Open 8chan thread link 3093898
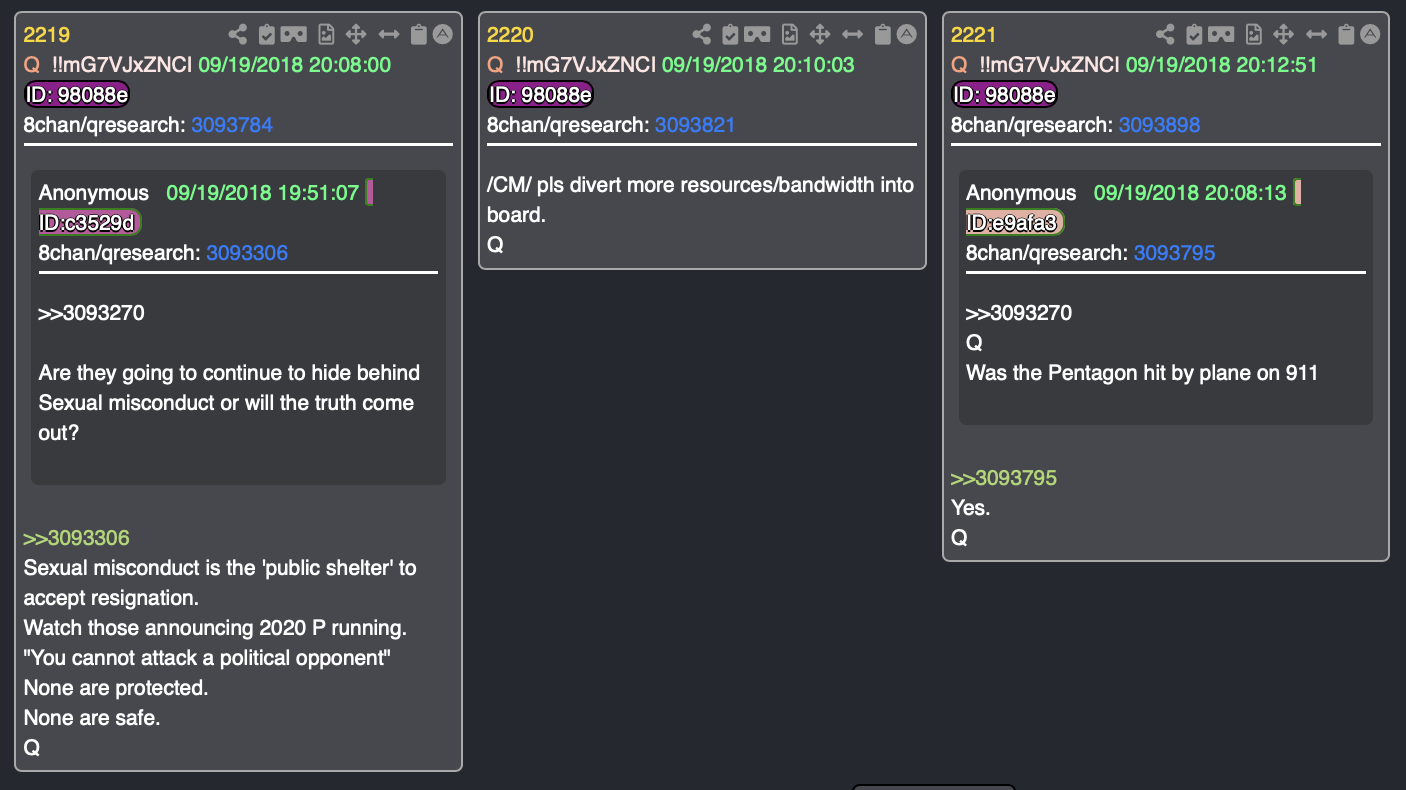This screenshot has height=790, width=1406. click(x=1159, y=125)
